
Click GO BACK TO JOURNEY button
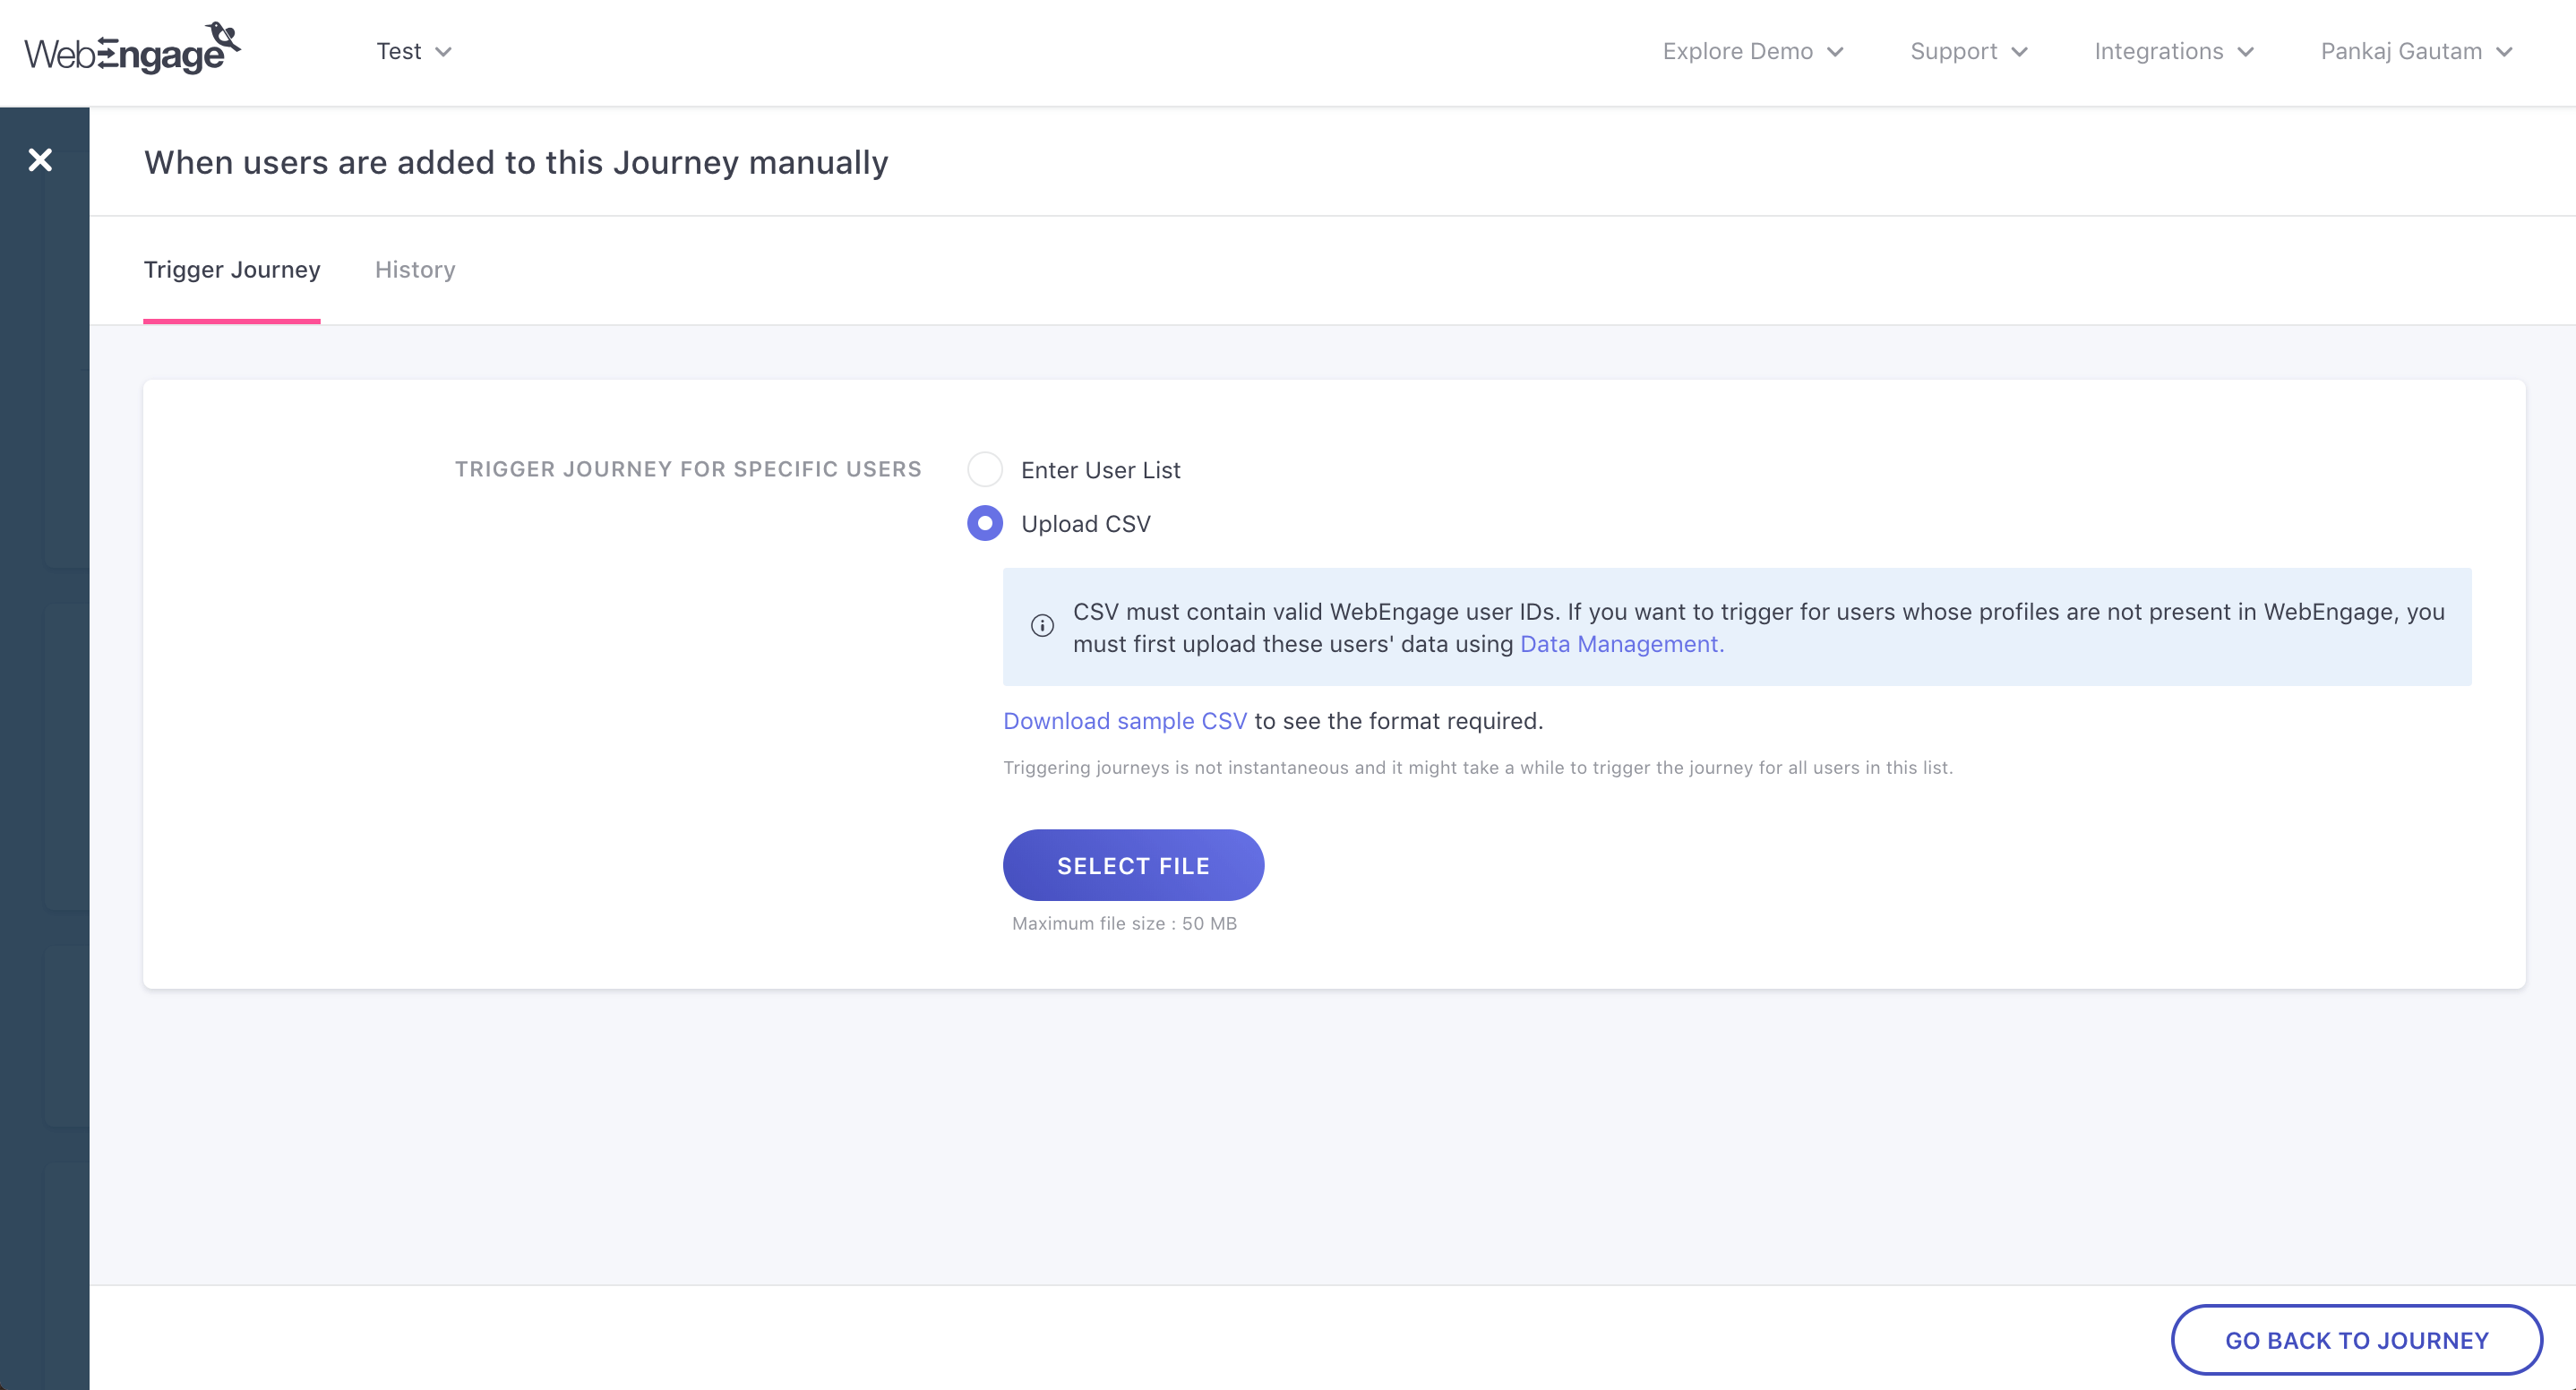pos(2356,1340)
